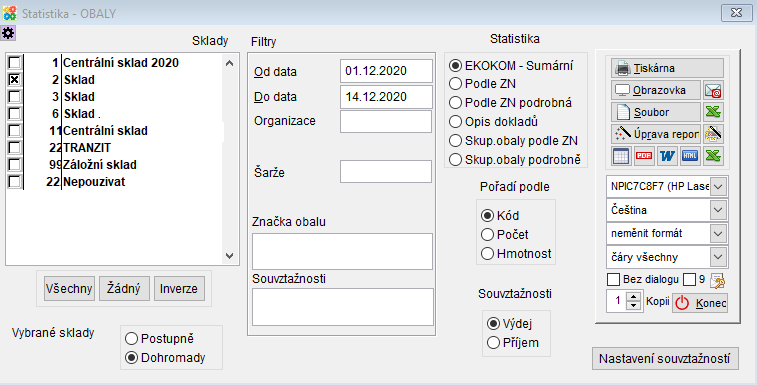Click the Organizace input field

click(x=386, y=121)
